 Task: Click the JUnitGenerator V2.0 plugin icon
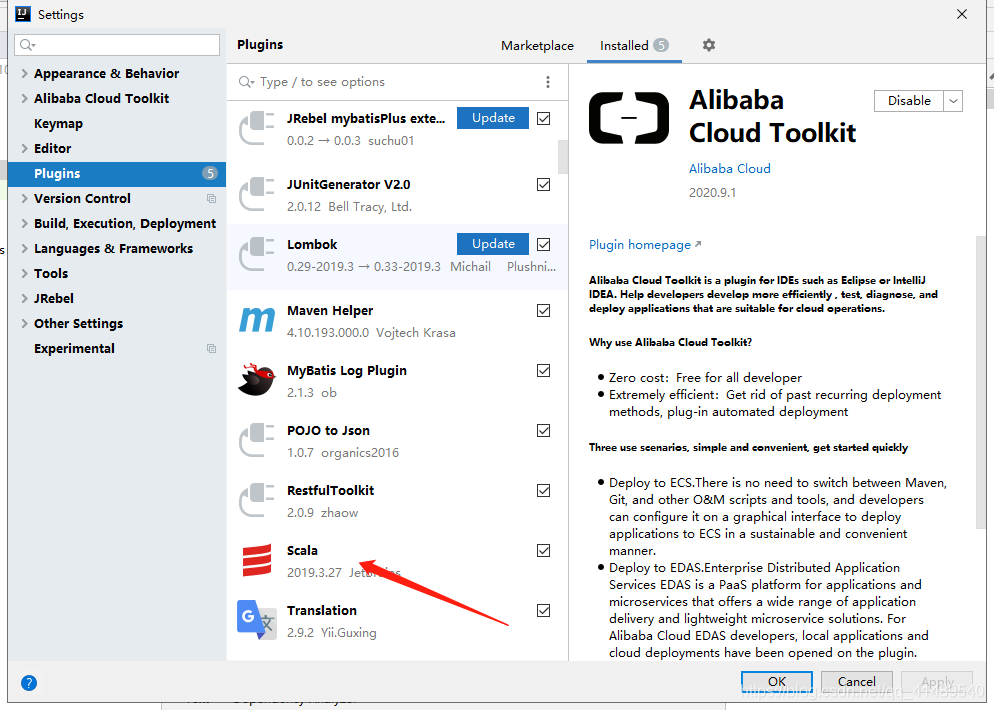click(x=257, y=194)
